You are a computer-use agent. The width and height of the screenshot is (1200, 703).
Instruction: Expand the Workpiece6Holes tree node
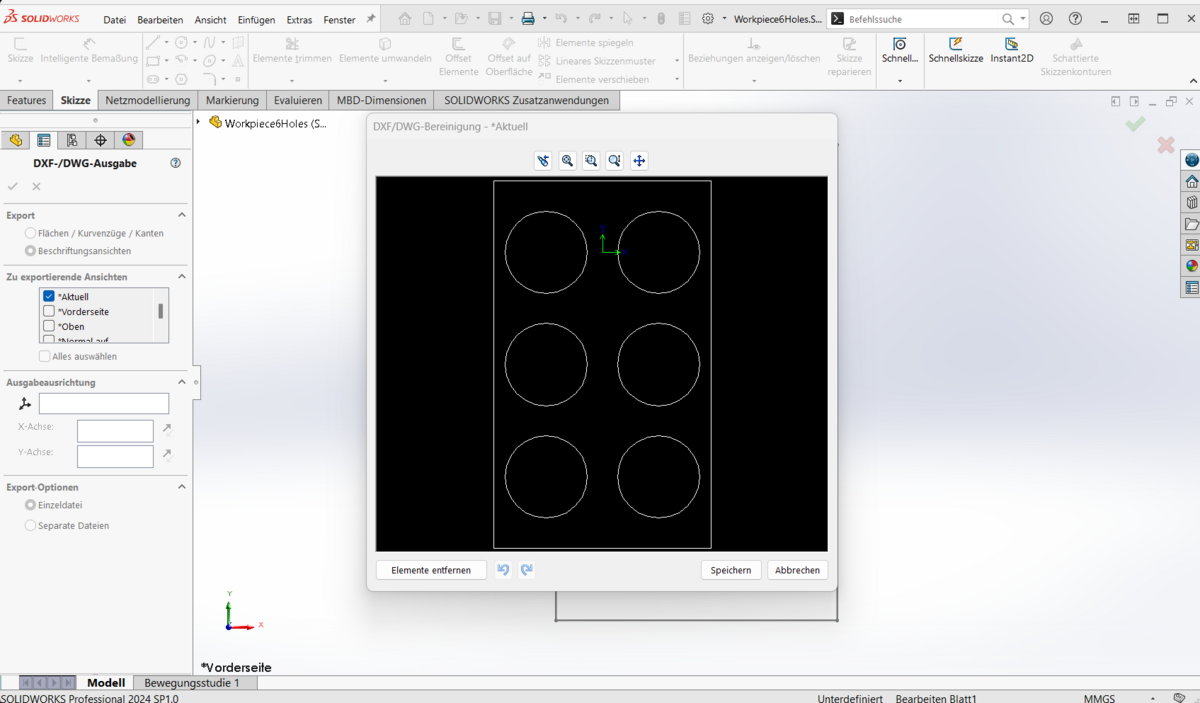pyautogui.click(x=199, y=123)
